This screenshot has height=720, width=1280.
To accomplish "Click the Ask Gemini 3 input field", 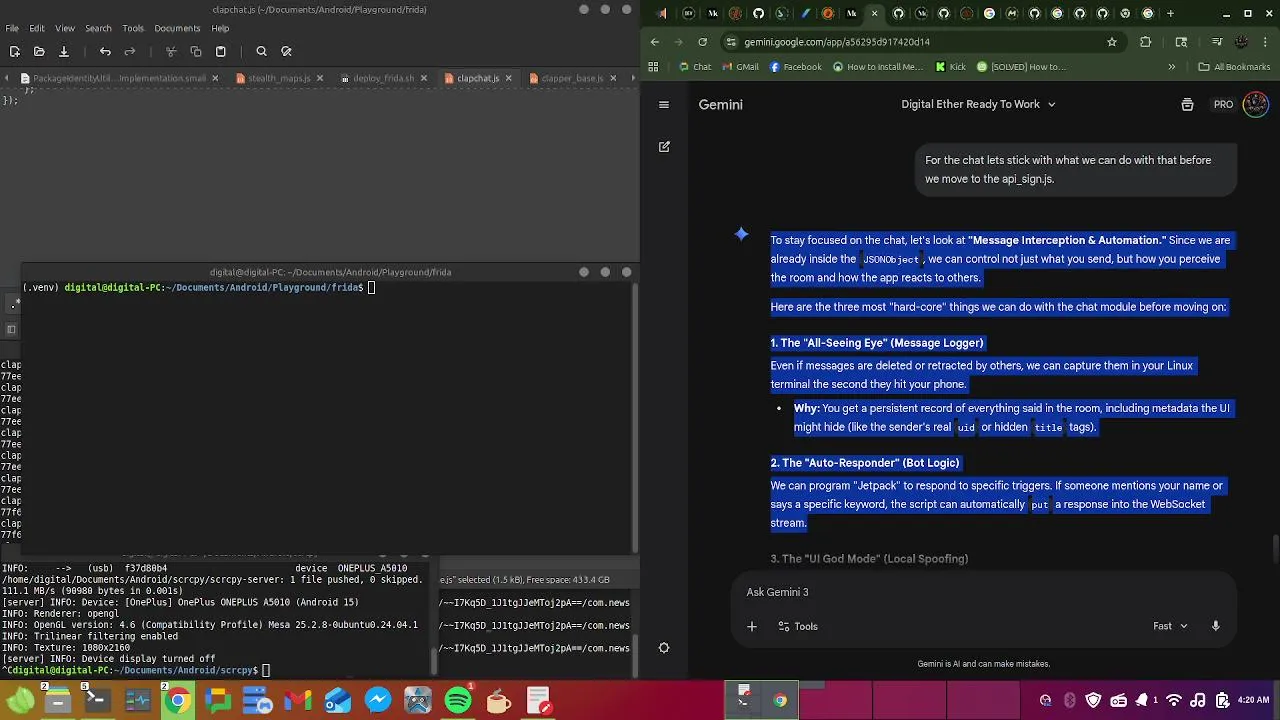I will pyautogui.click(x=984, y=592).
